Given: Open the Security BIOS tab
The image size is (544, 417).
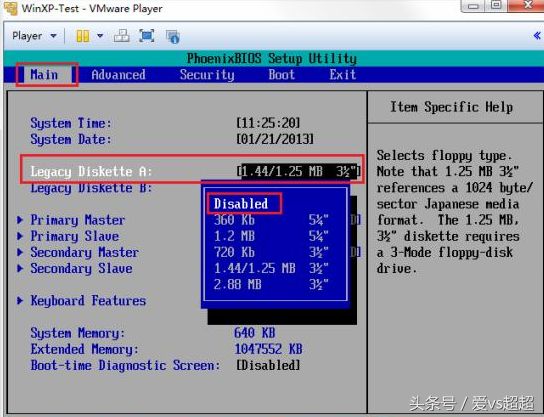Looking at the screenshot, I should point(207,75).
